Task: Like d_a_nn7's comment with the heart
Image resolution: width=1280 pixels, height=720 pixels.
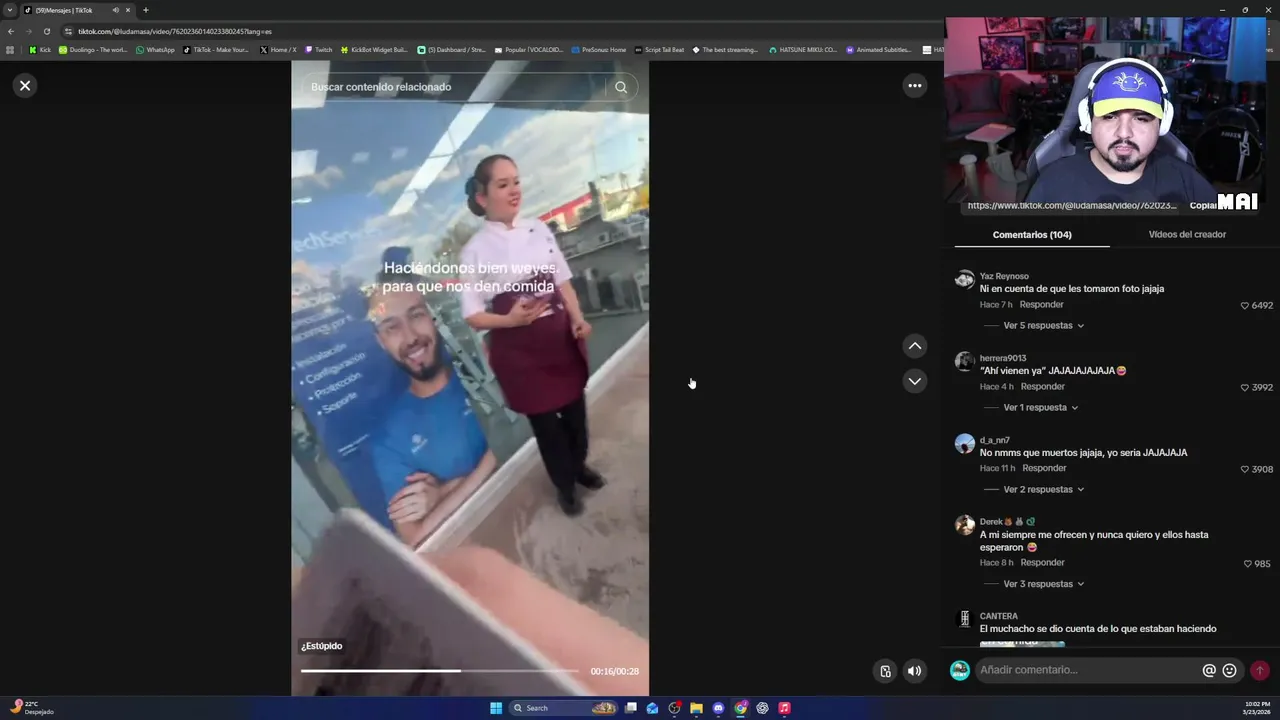Action: (1245, 470)
